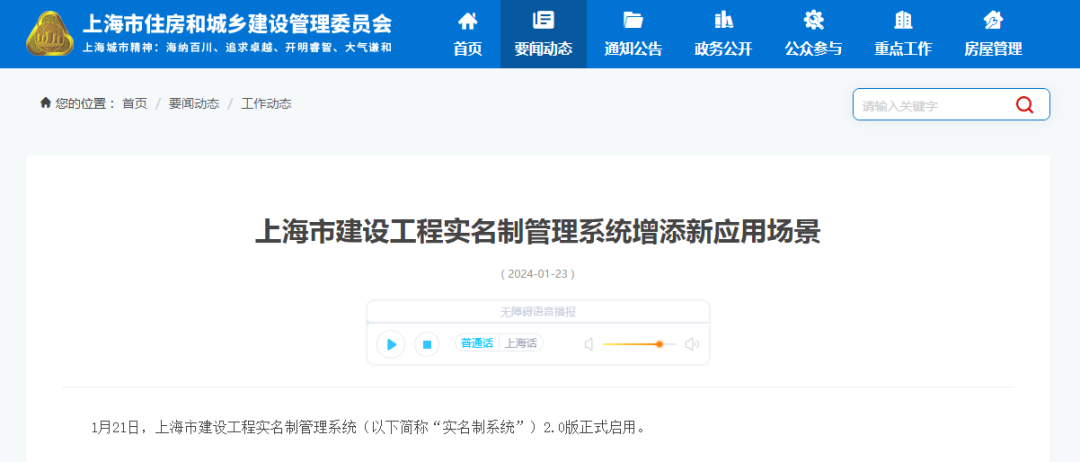The width and height of the screenshot is (1080, 462).
Task: Click the home icon beside 您的位置
Action: (x=45, y=103)
